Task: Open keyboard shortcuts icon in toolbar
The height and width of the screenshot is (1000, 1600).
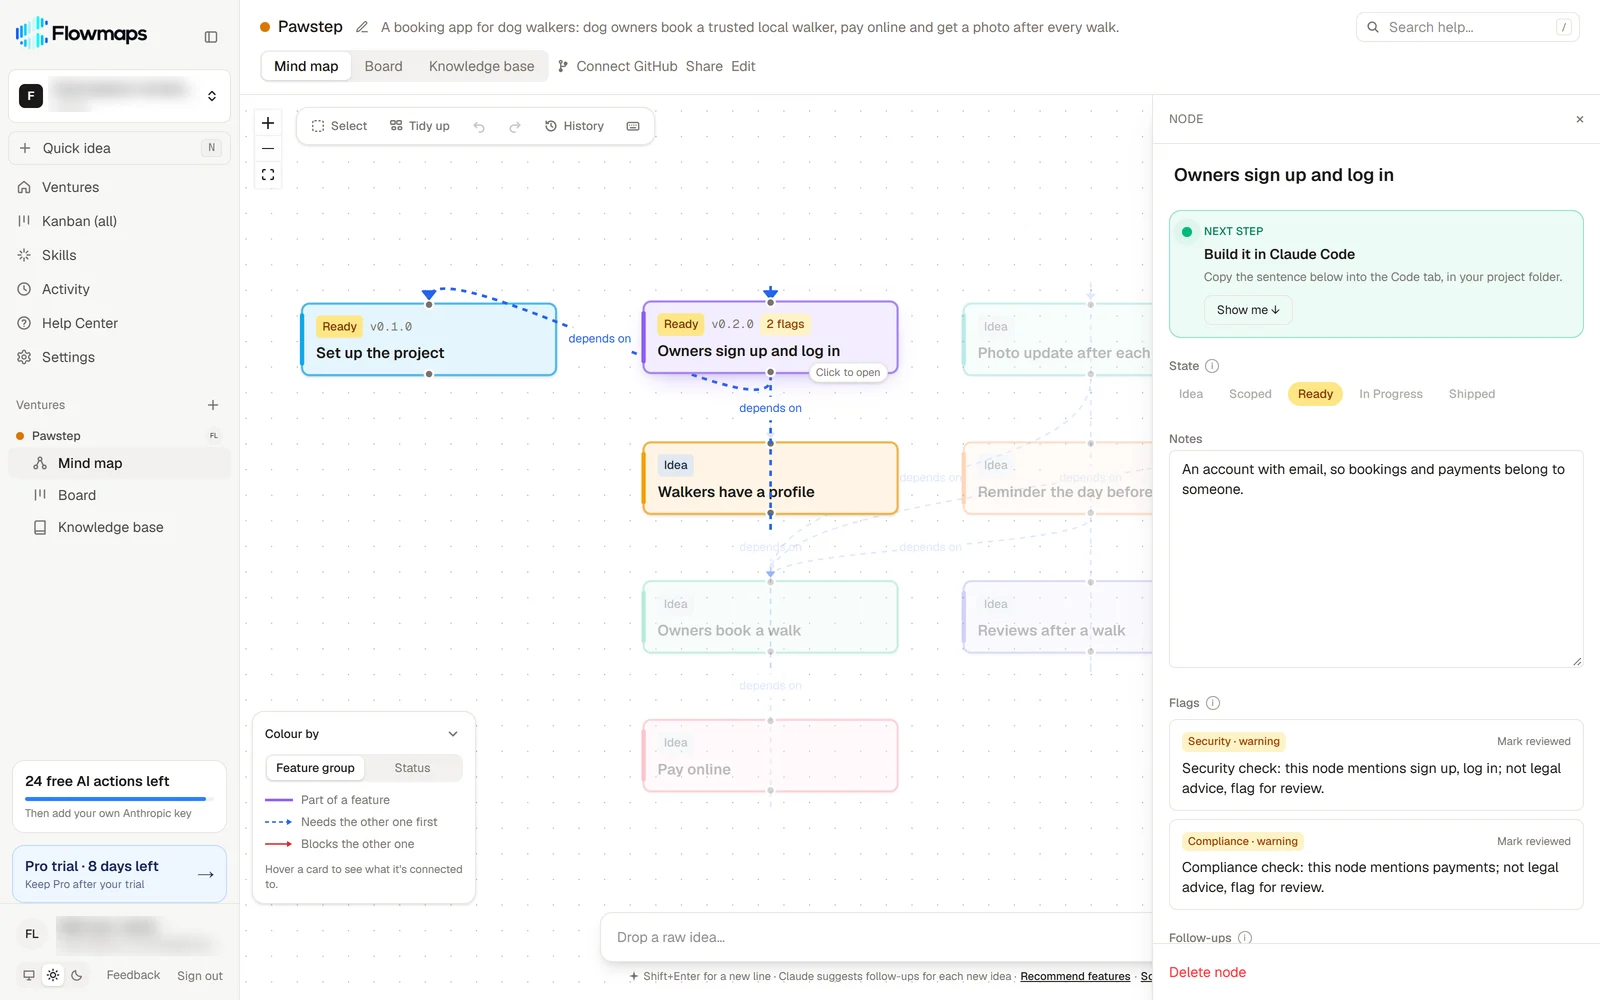Action: [633, 126]
